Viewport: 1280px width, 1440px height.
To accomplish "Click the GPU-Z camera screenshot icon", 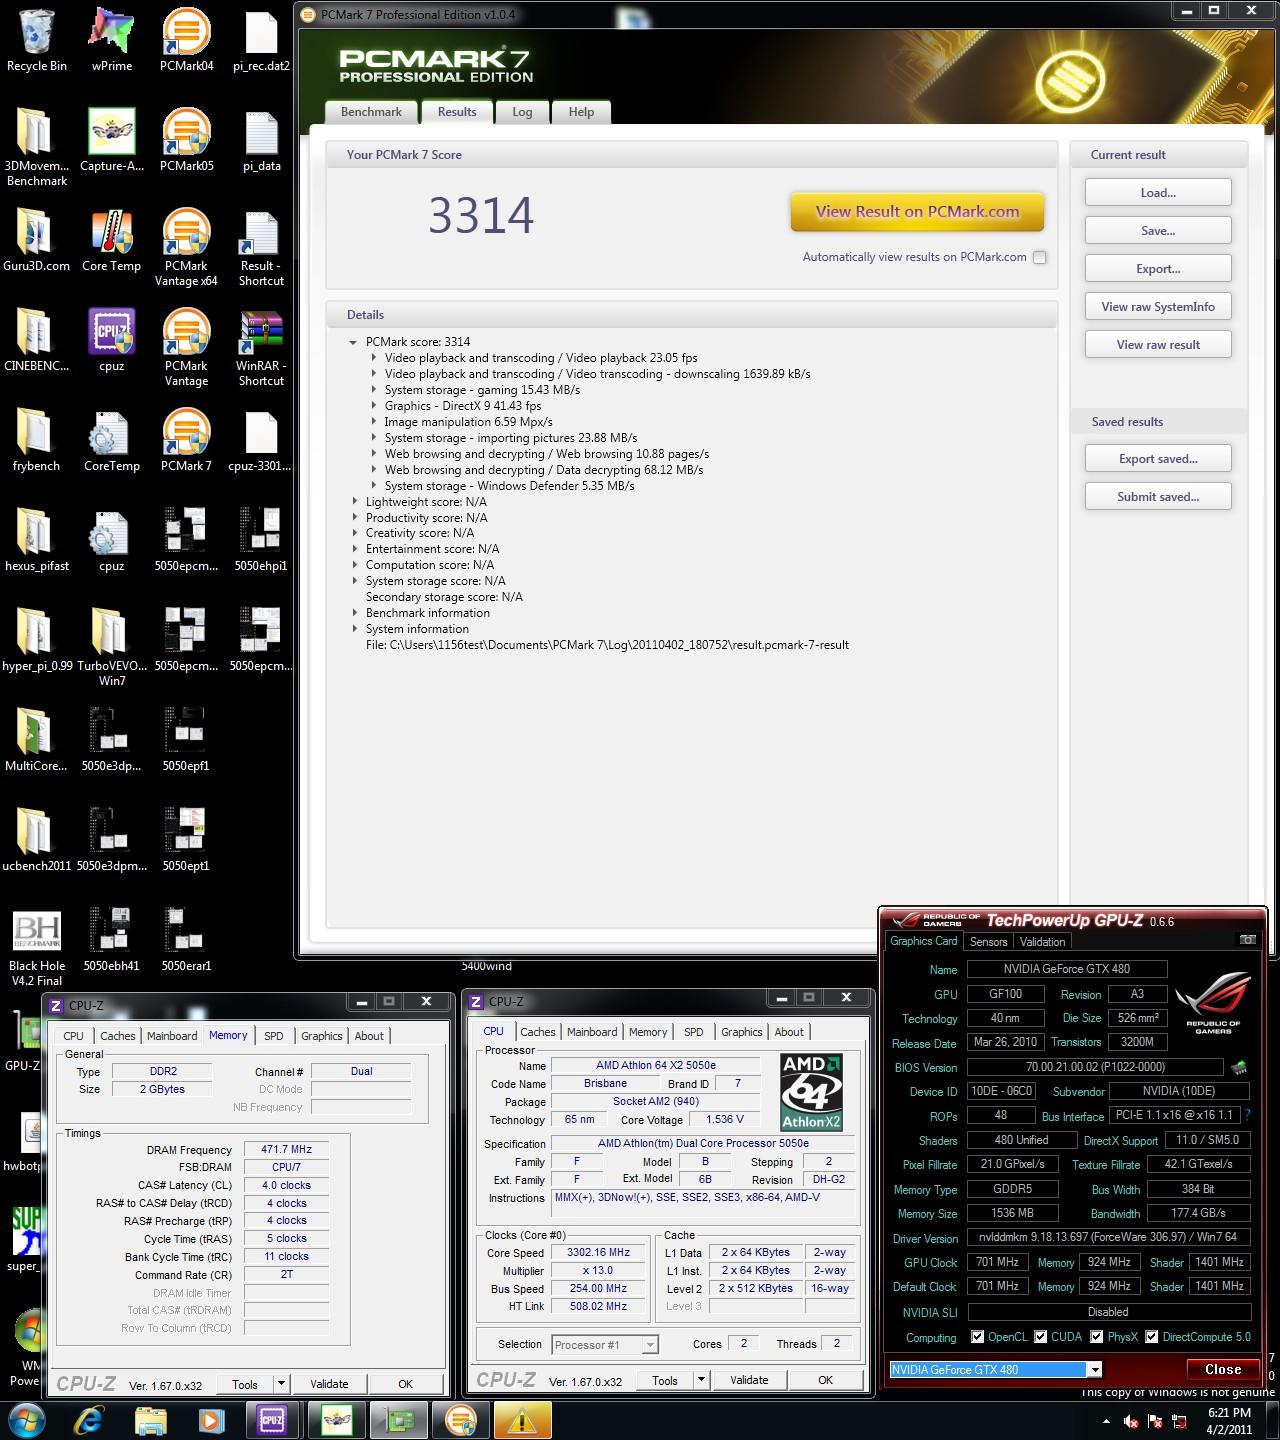I will tap(1247, 940).
